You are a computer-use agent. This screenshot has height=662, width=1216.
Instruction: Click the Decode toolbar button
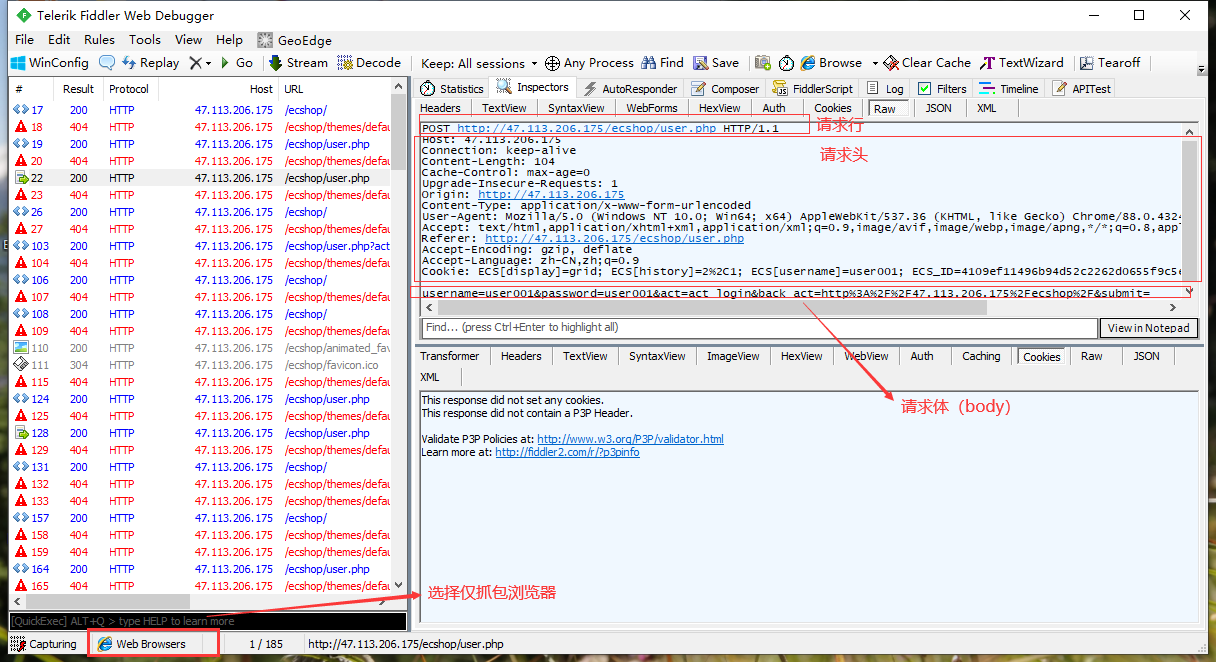click(x=369, y=63)
